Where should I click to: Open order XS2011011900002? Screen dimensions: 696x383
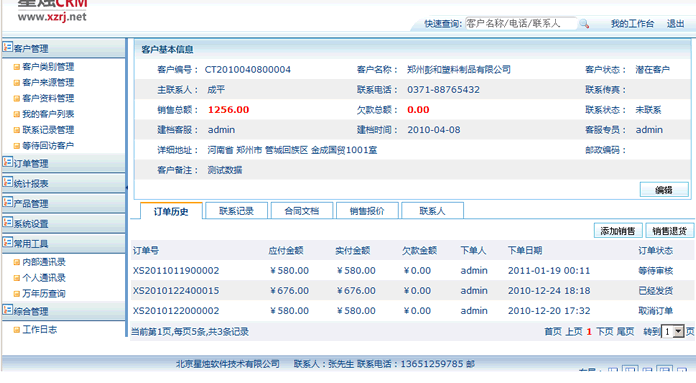(x=176, y=271)
